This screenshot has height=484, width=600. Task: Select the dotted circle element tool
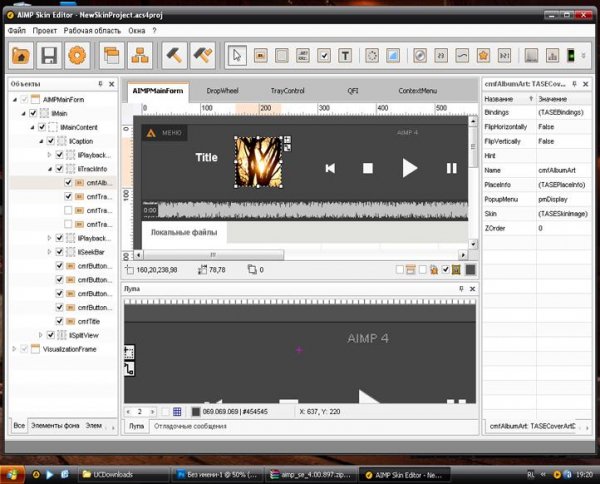(372, 56)
